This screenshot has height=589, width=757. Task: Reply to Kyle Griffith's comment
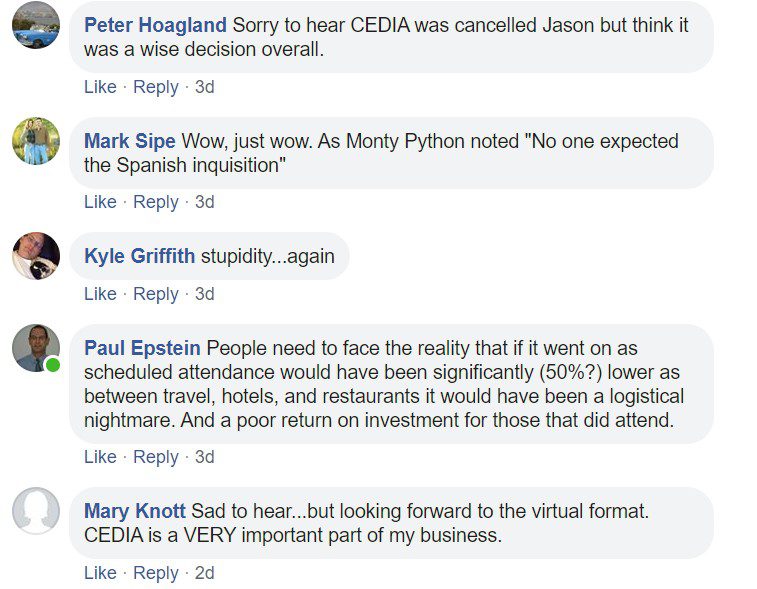click(155, 294)
